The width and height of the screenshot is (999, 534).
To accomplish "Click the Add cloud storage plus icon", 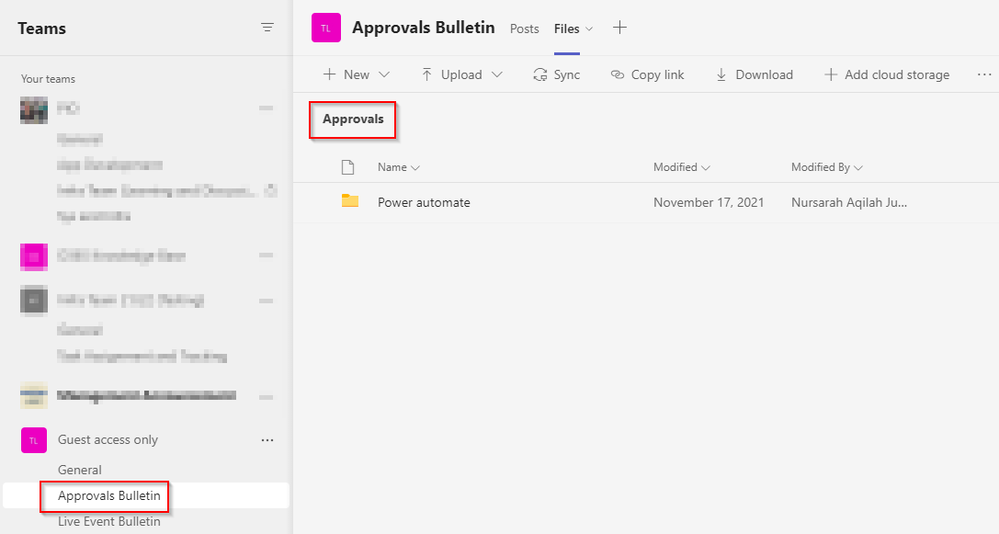I will tap(831, 75).
